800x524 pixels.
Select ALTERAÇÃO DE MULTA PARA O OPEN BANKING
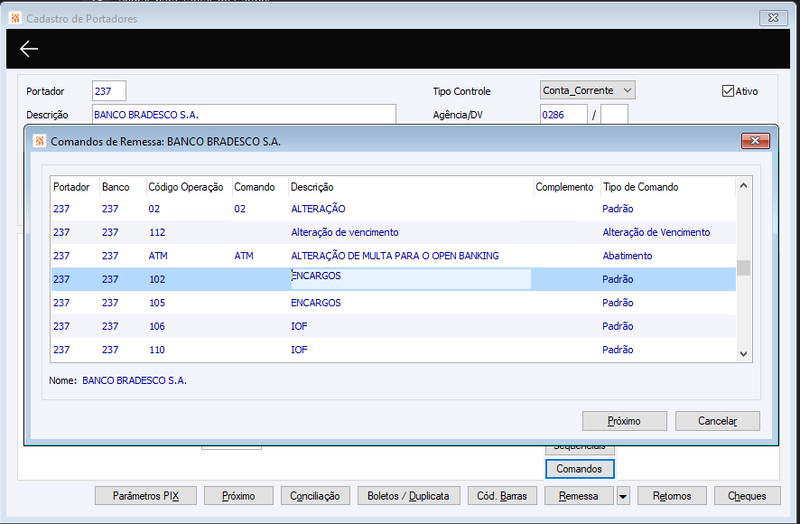[395, 256]
